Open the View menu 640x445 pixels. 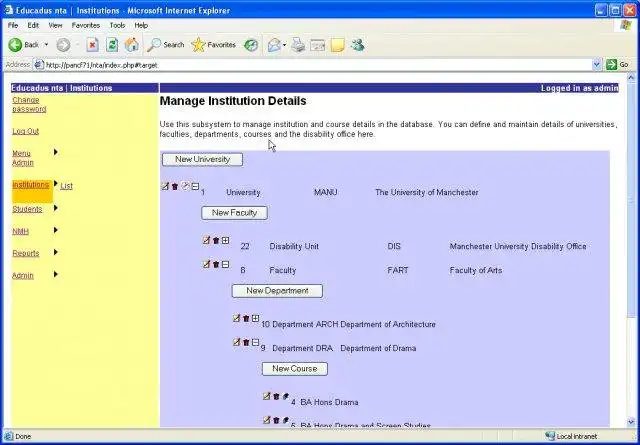[x=56, y=25]
